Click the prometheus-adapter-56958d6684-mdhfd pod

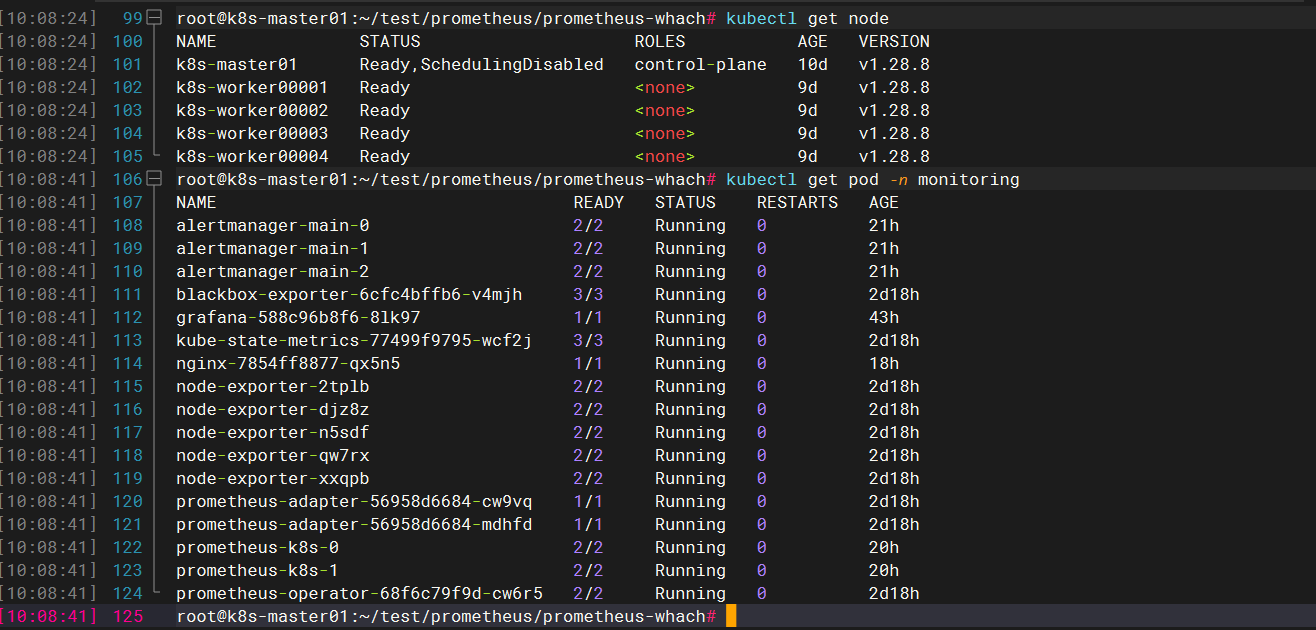coord(354,524)
